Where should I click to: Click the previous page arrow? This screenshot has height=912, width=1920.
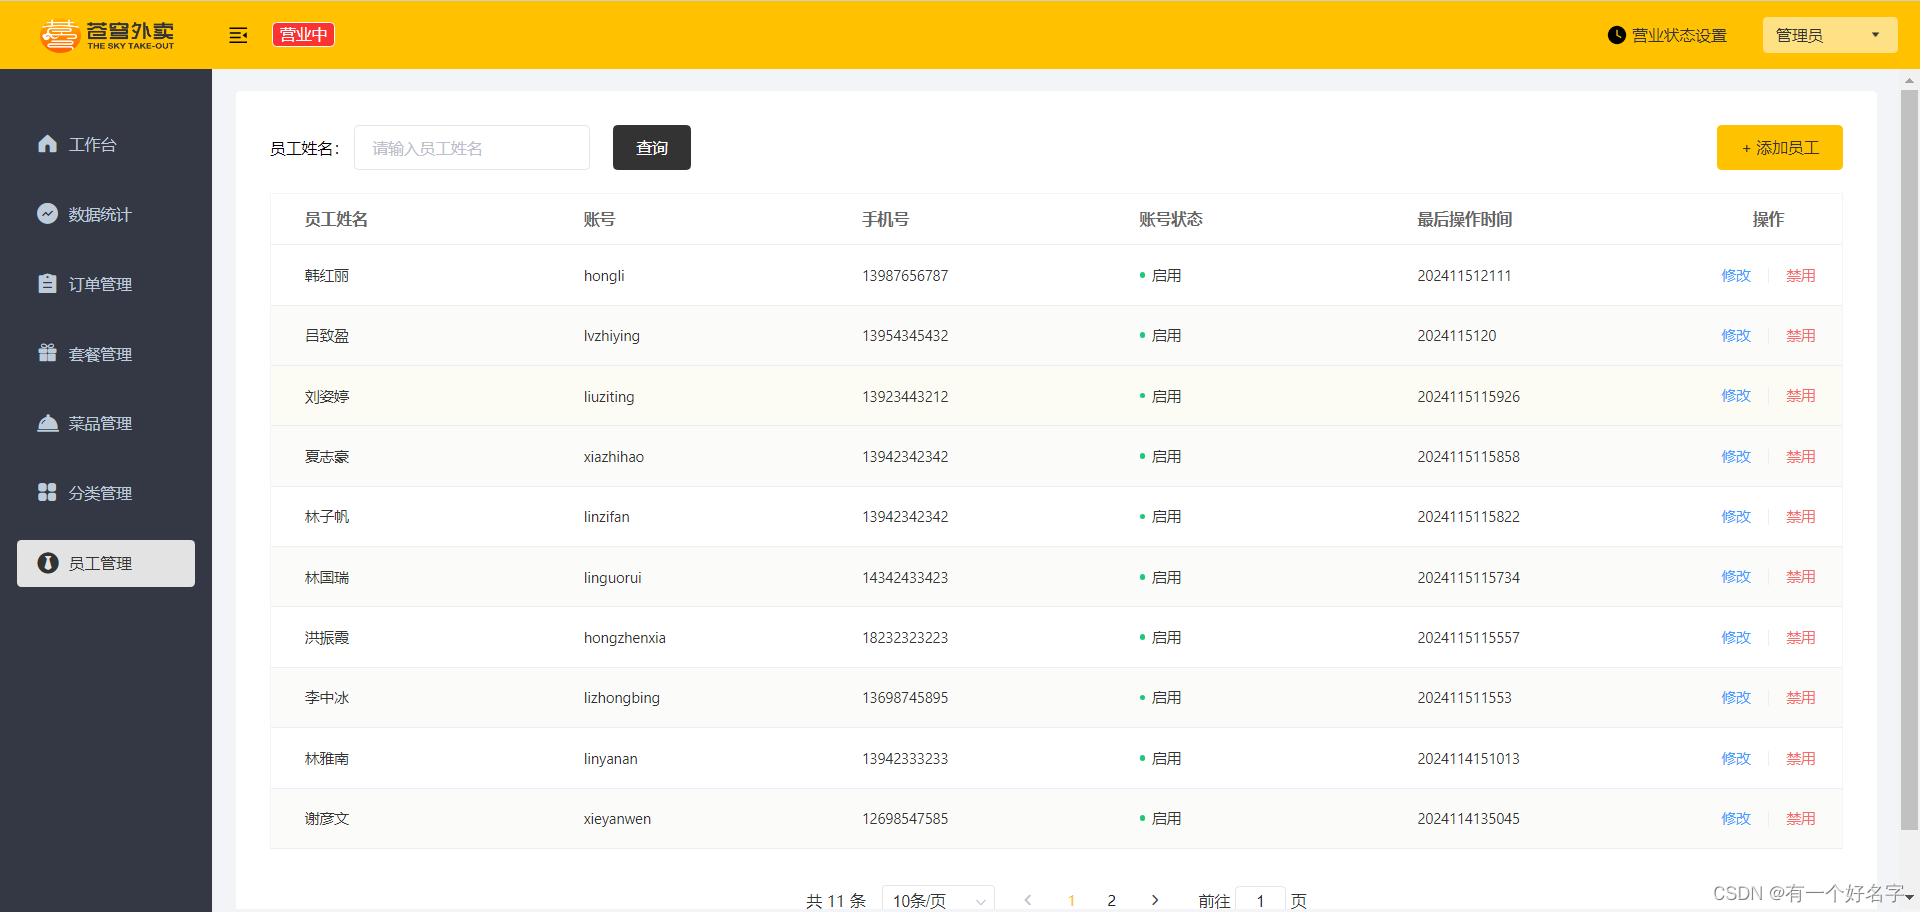tap(1027, 900)
